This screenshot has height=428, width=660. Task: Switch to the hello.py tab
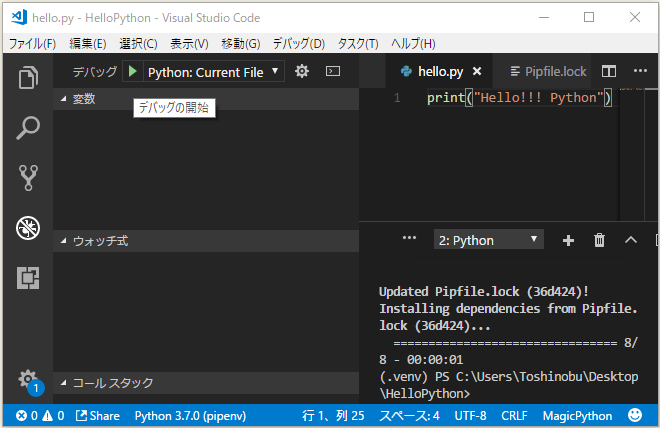(x=441, y=71)
